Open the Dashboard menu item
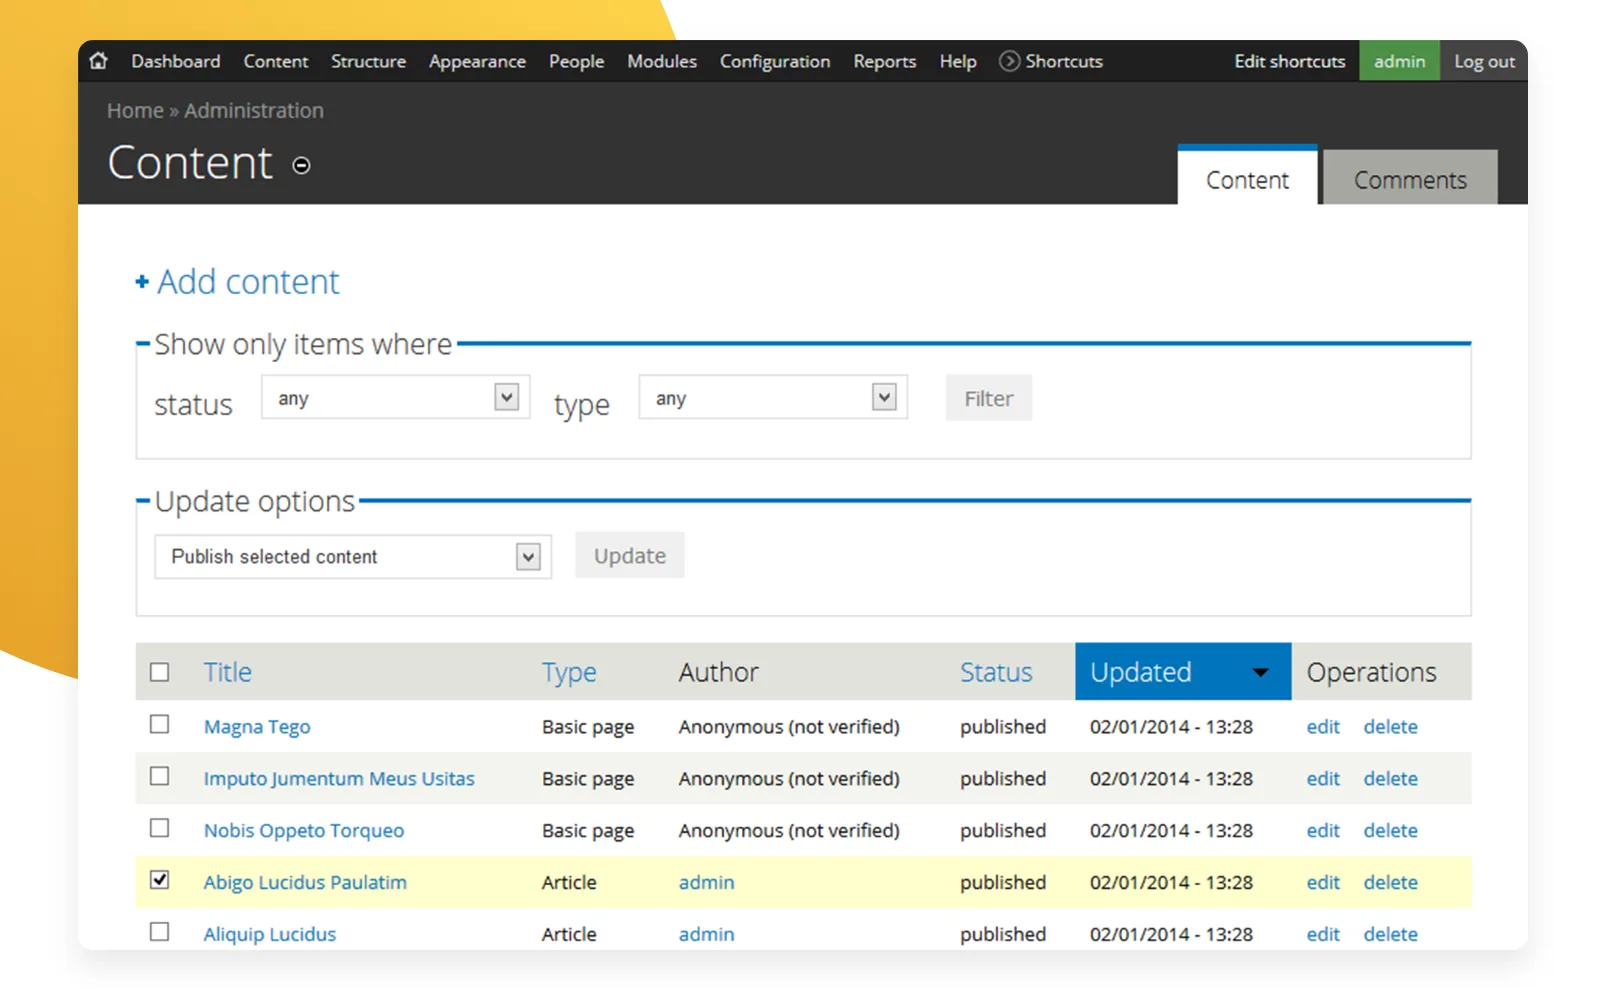The height and width of the screenshot is (990, 1605). (176, 61)
